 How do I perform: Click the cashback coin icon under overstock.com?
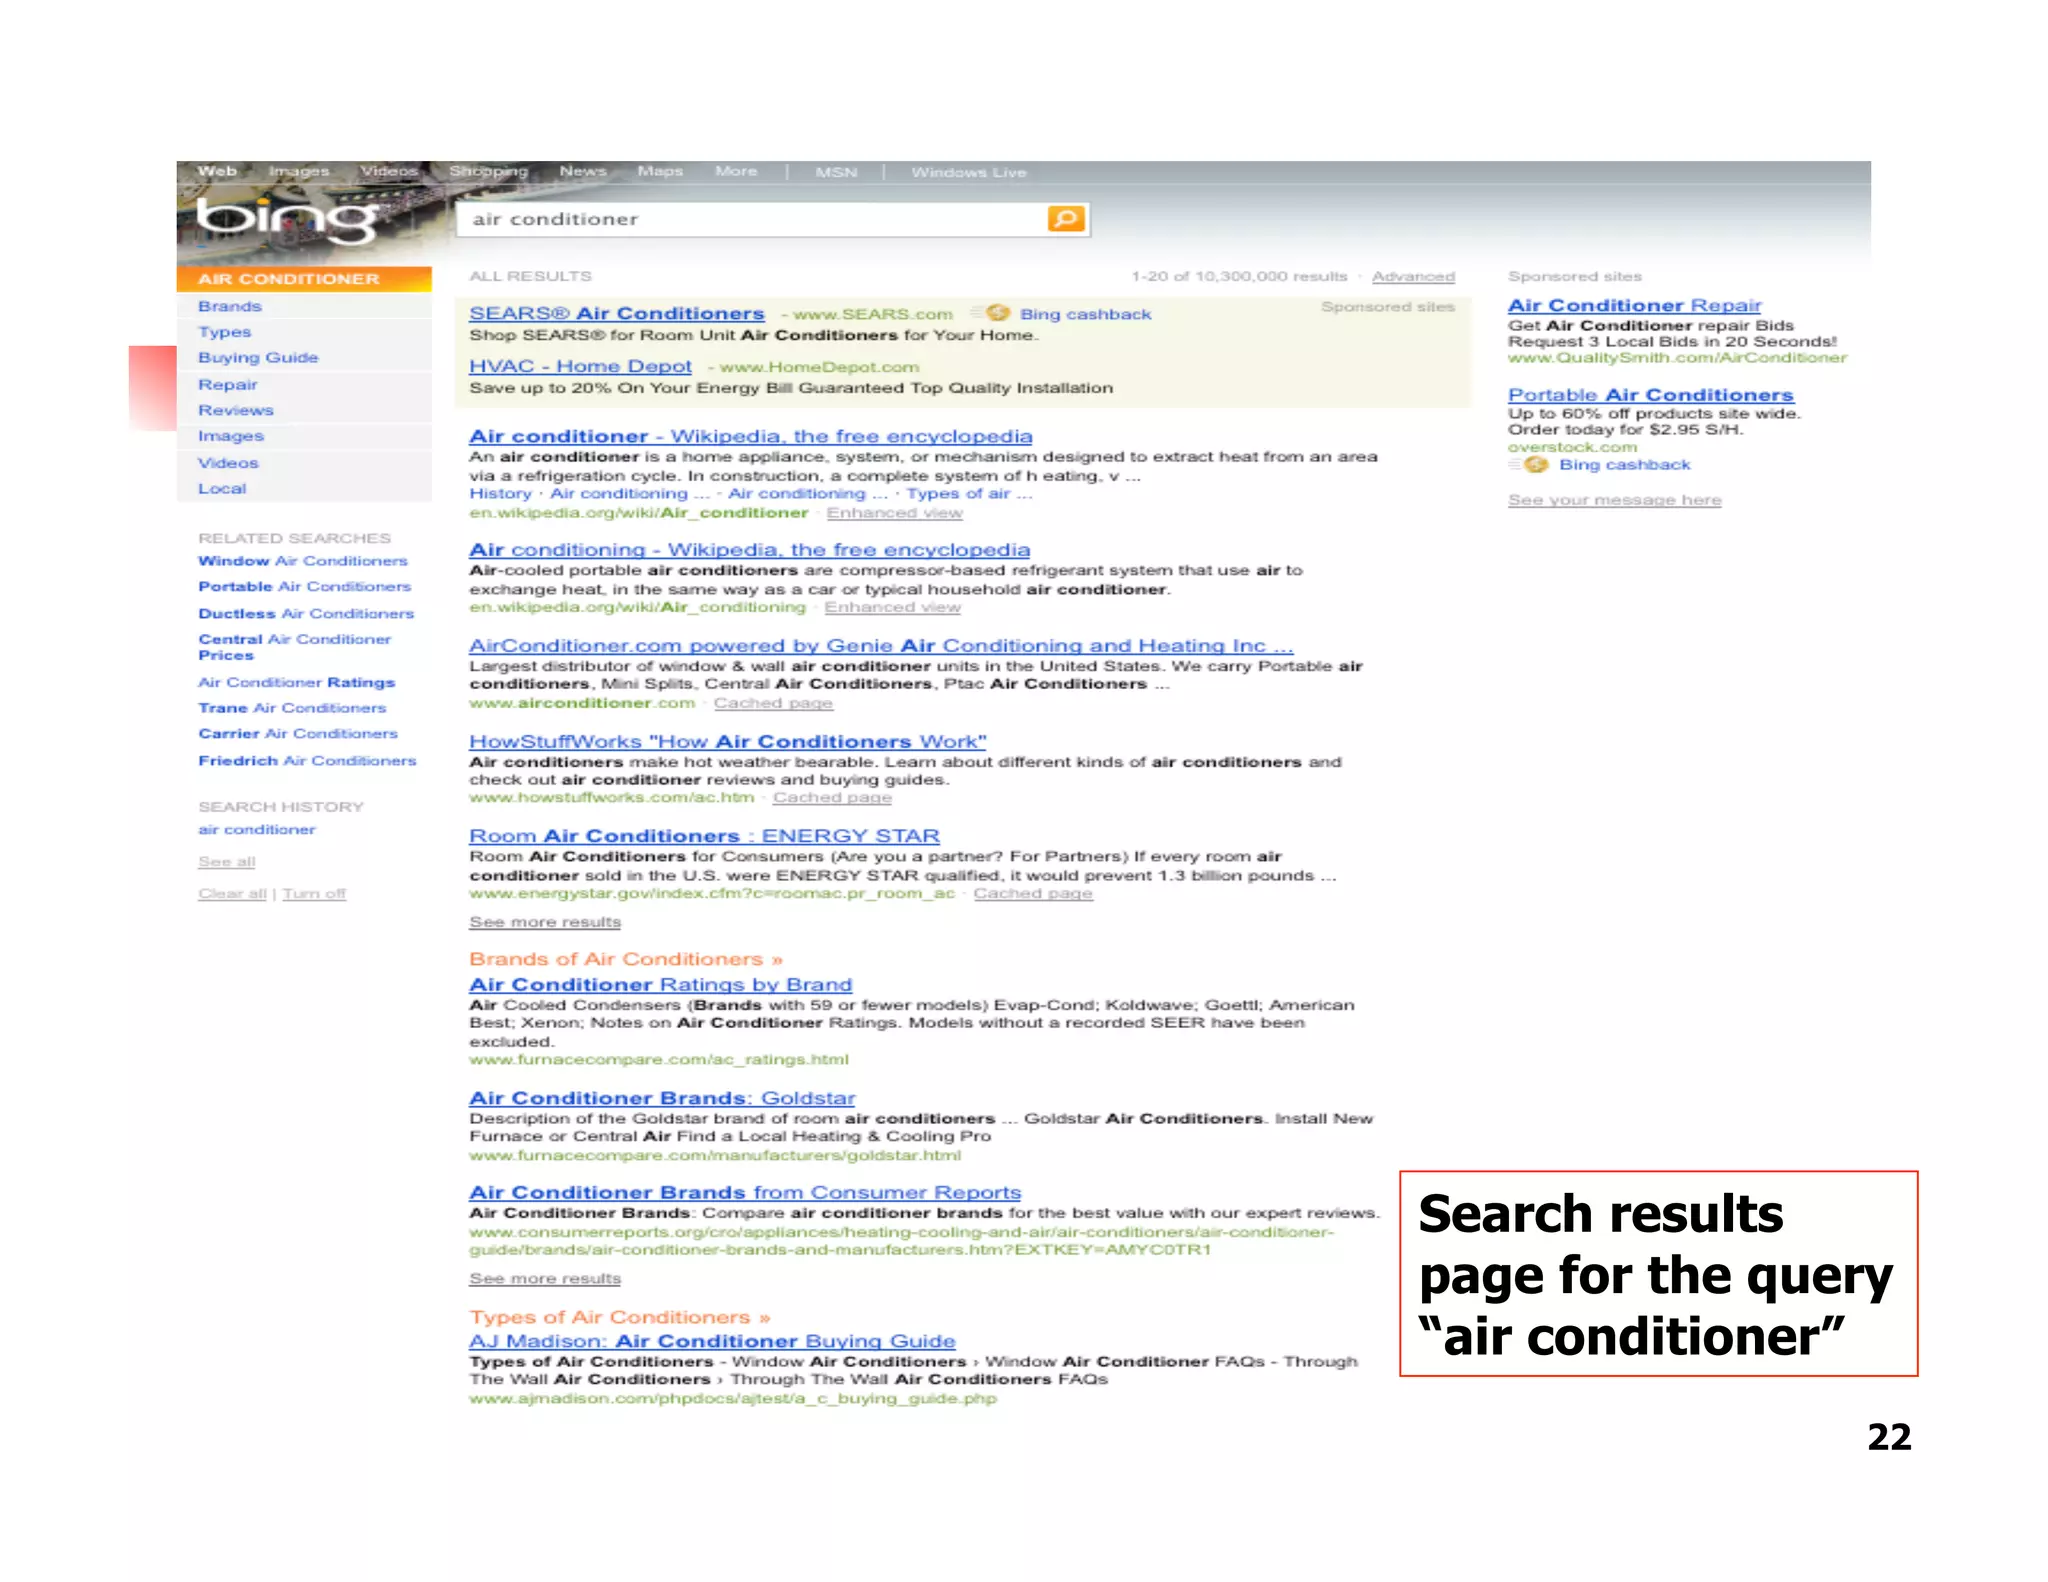(x=1536, y=464)
